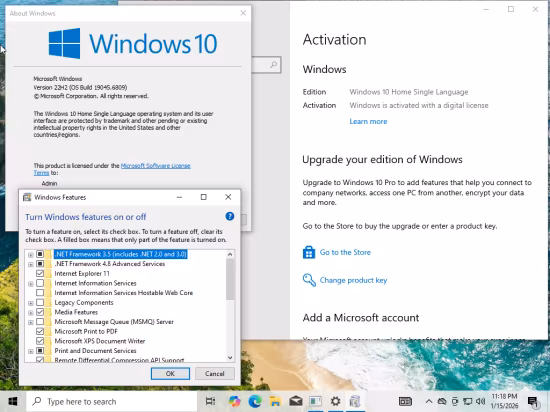Viewport: 550px width, 412px height.
Task: Click the Windows Features title bar icon
Action: [x=27, y=197]
